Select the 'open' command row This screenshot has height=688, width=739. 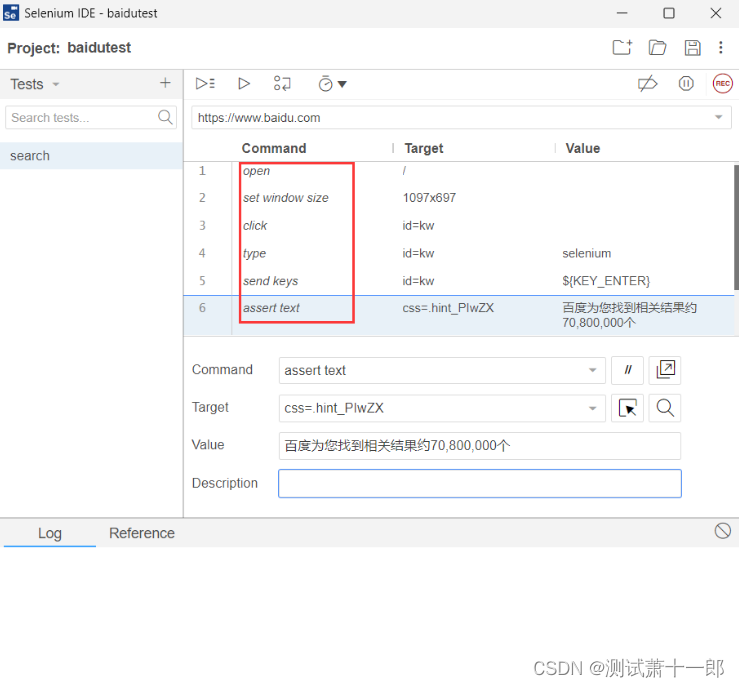[x=459, y=171]
